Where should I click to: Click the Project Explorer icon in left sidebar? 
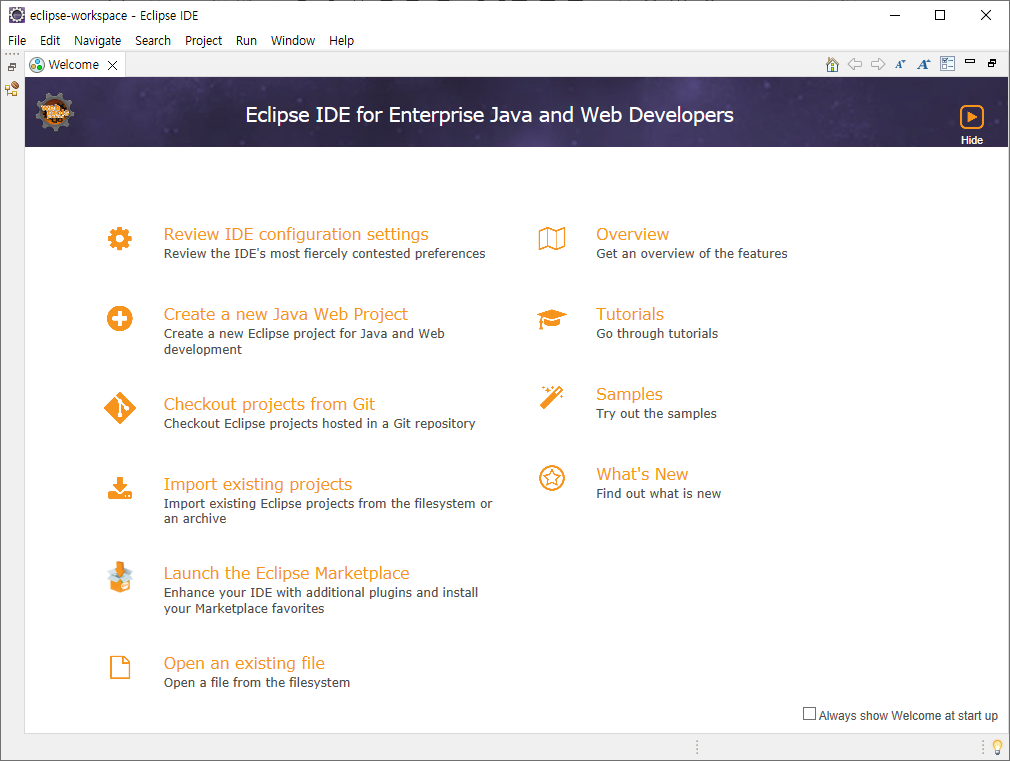(x=12, y=89)
